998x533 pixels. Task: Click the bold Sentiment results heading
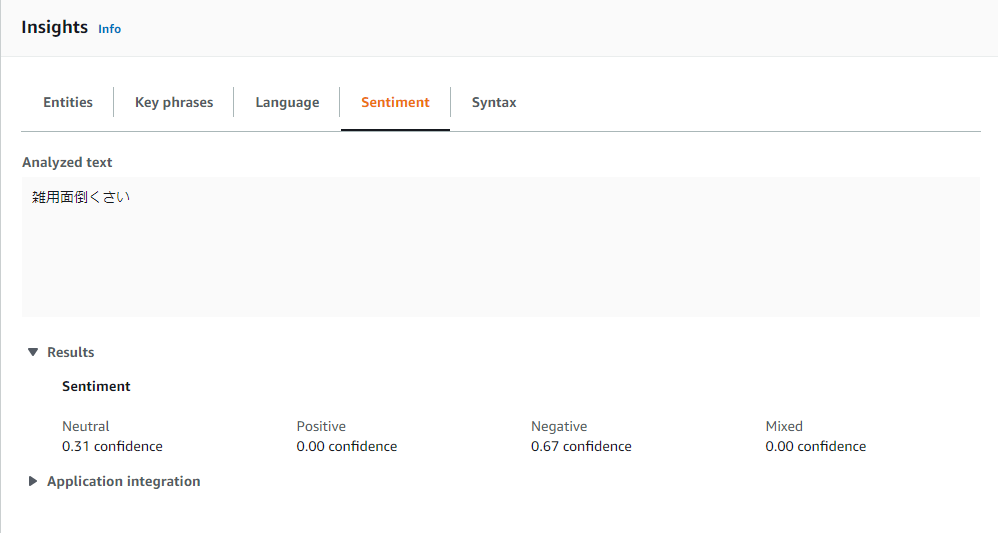(x=96, y=386)
